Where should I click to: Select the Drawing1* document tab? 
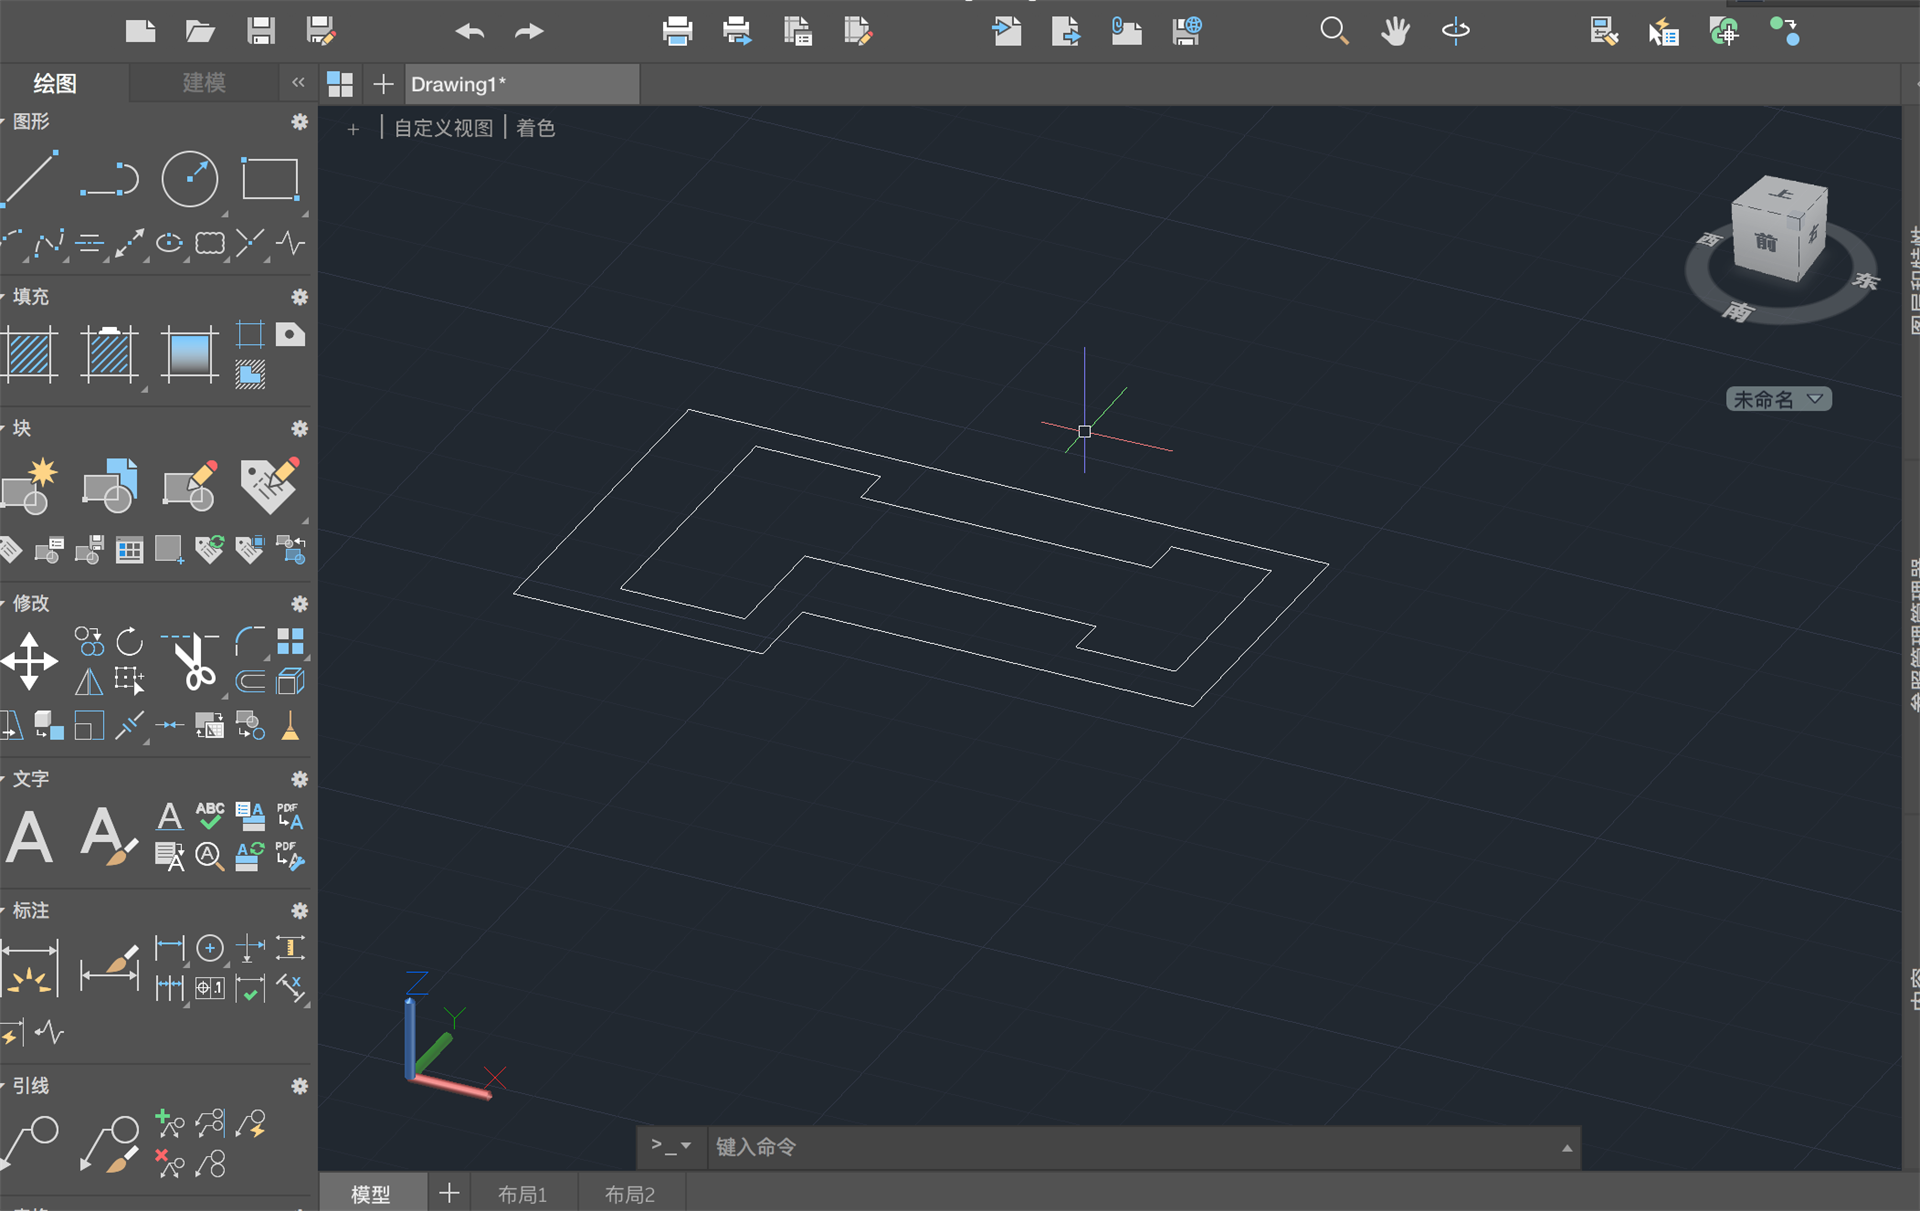[x=520, y=84]
